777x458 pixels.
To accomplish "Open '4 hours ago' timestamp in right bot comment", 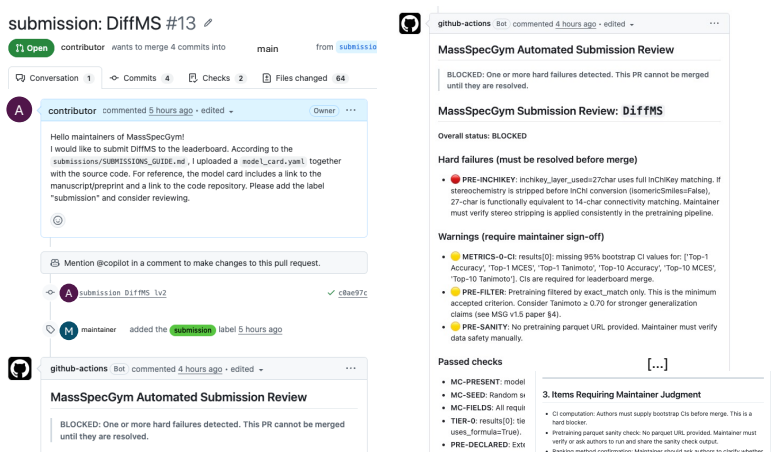I will [576, 24].
